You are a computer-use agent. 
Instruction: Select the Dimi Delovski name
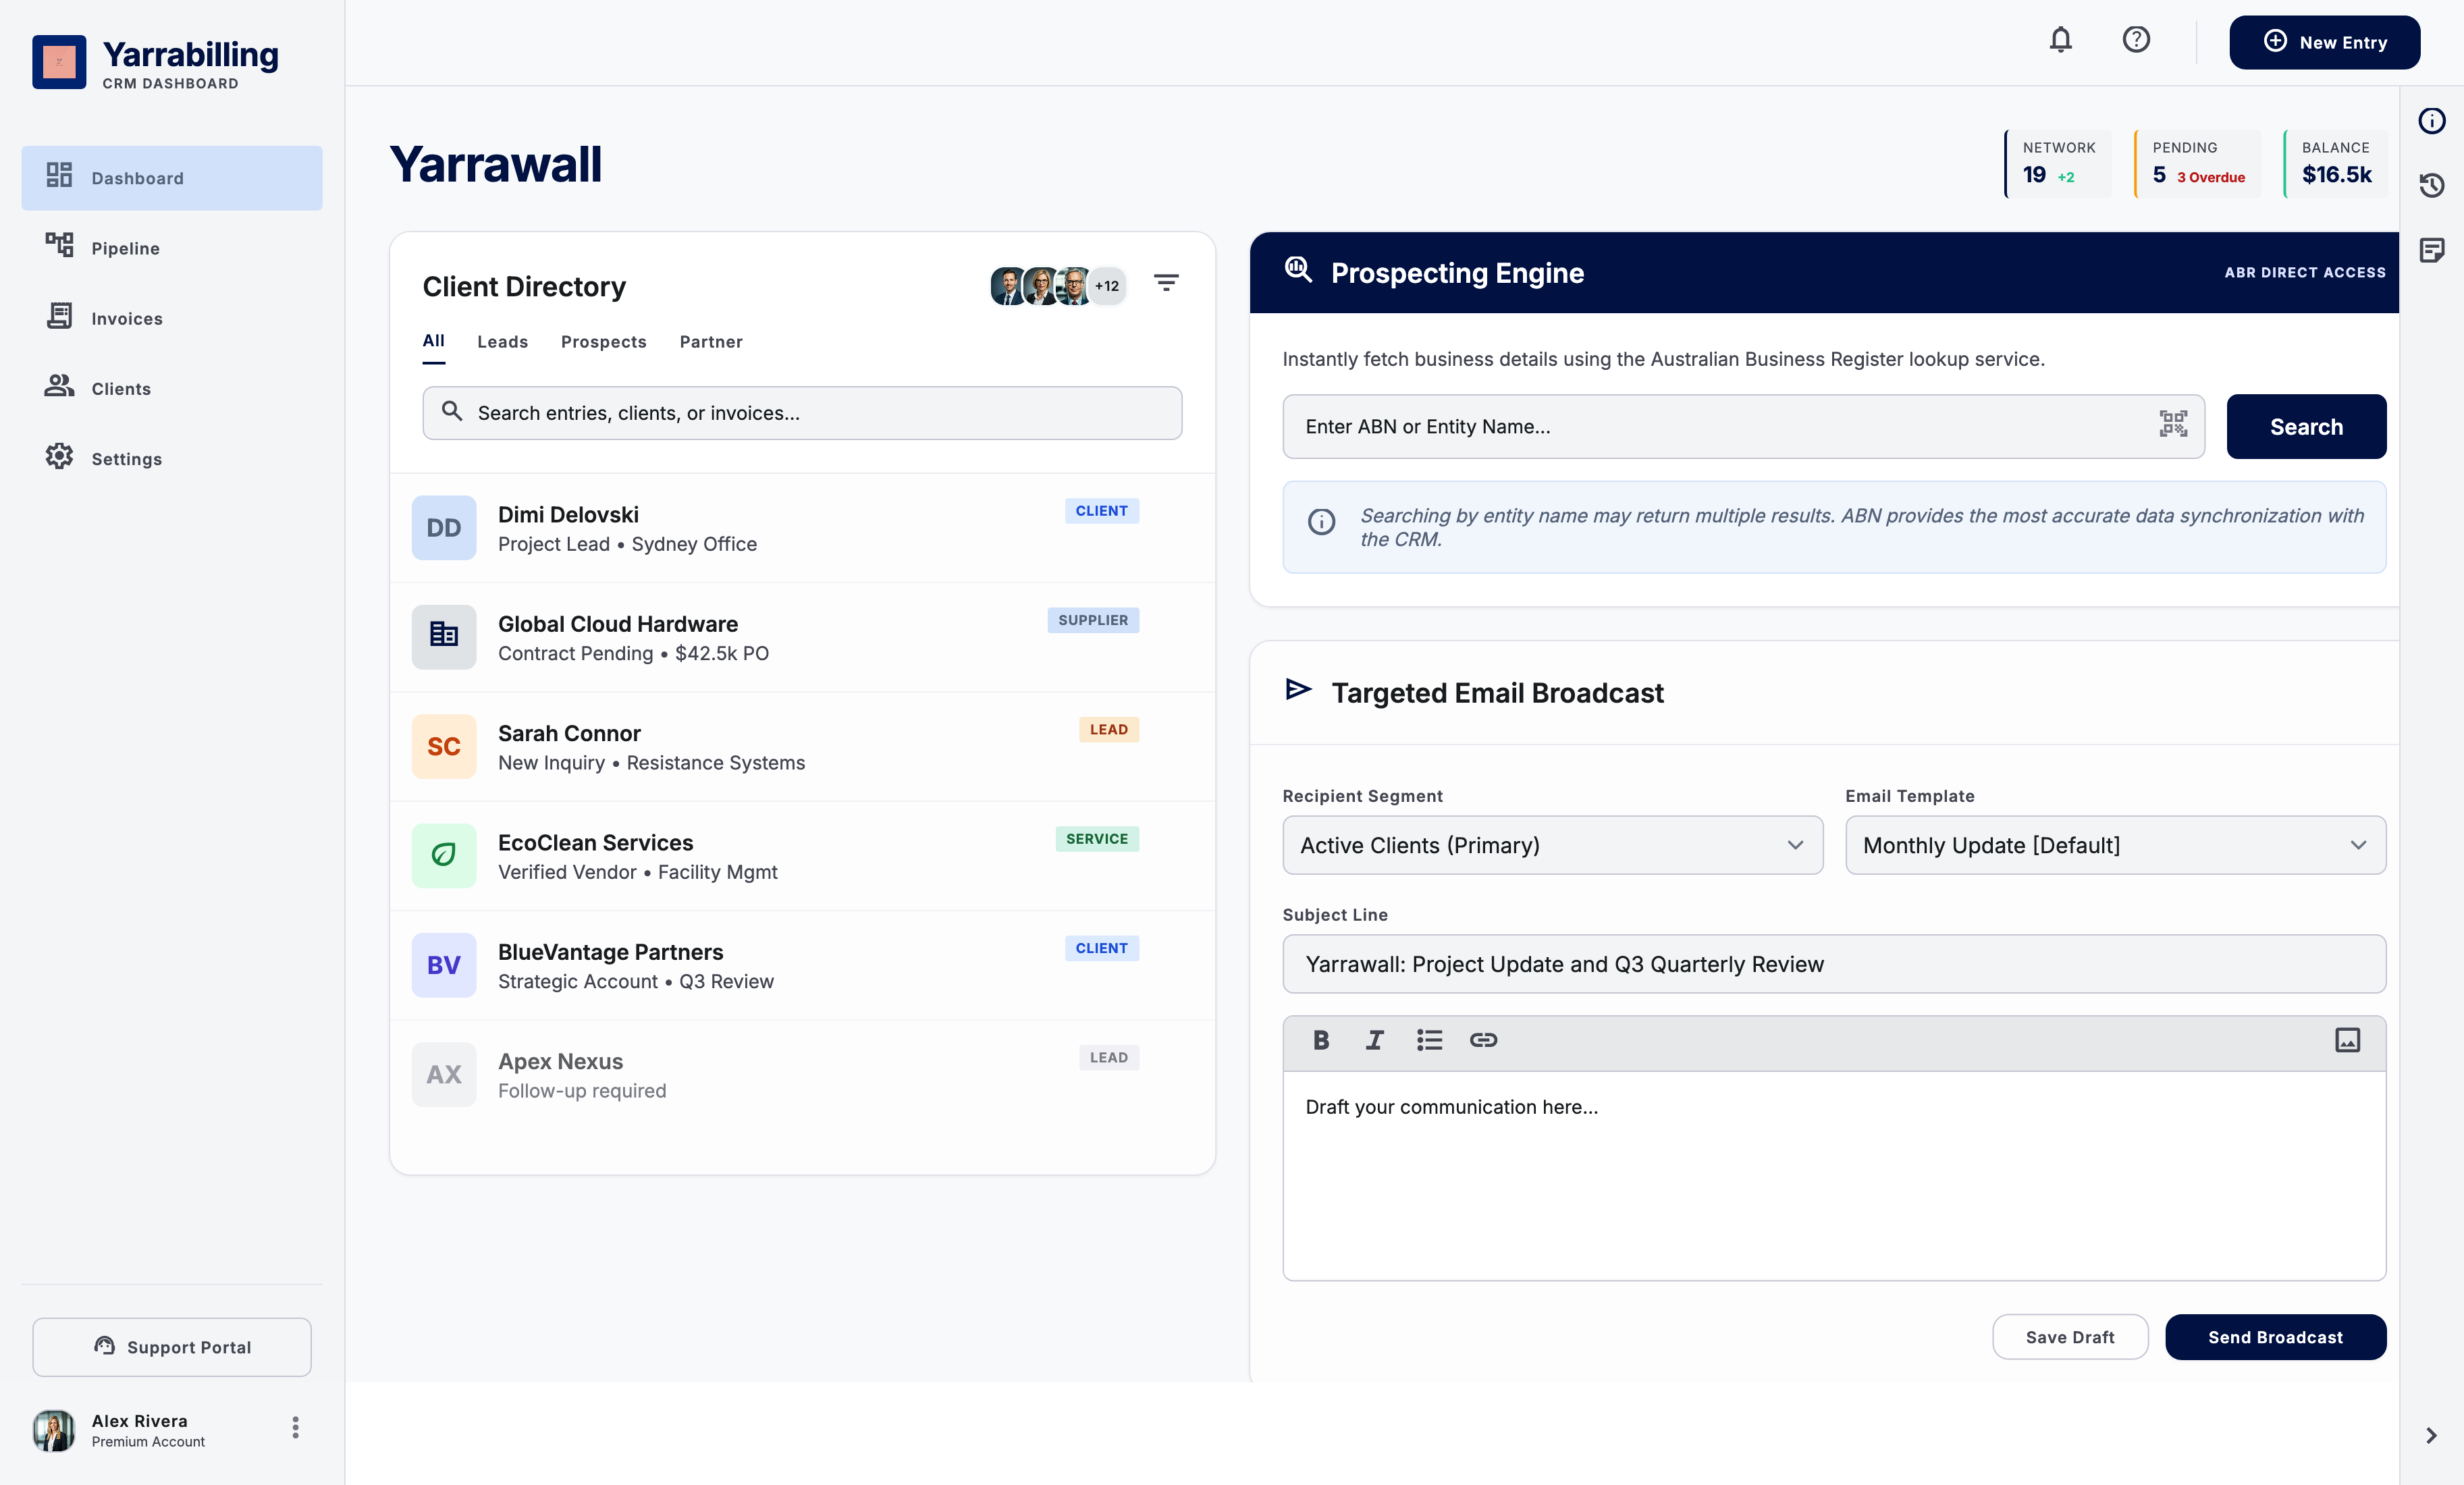pos(568,514)
